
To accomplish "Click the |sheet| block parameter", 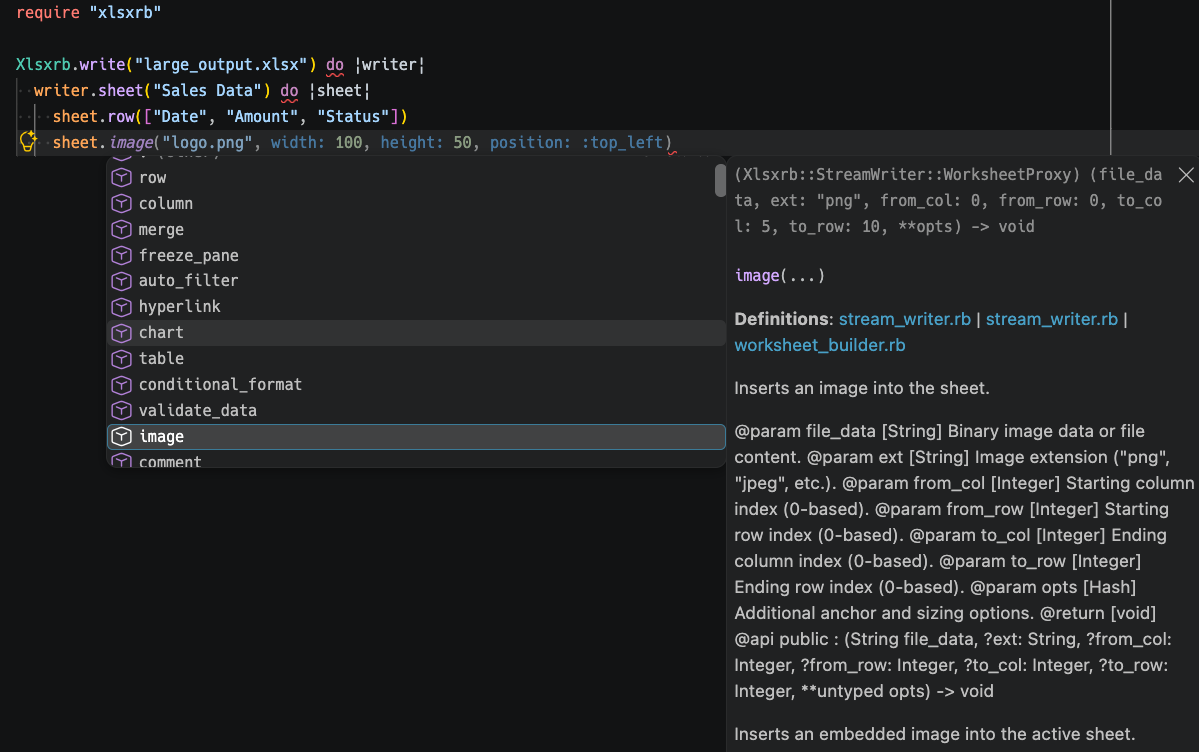I will tap(340, 90).
